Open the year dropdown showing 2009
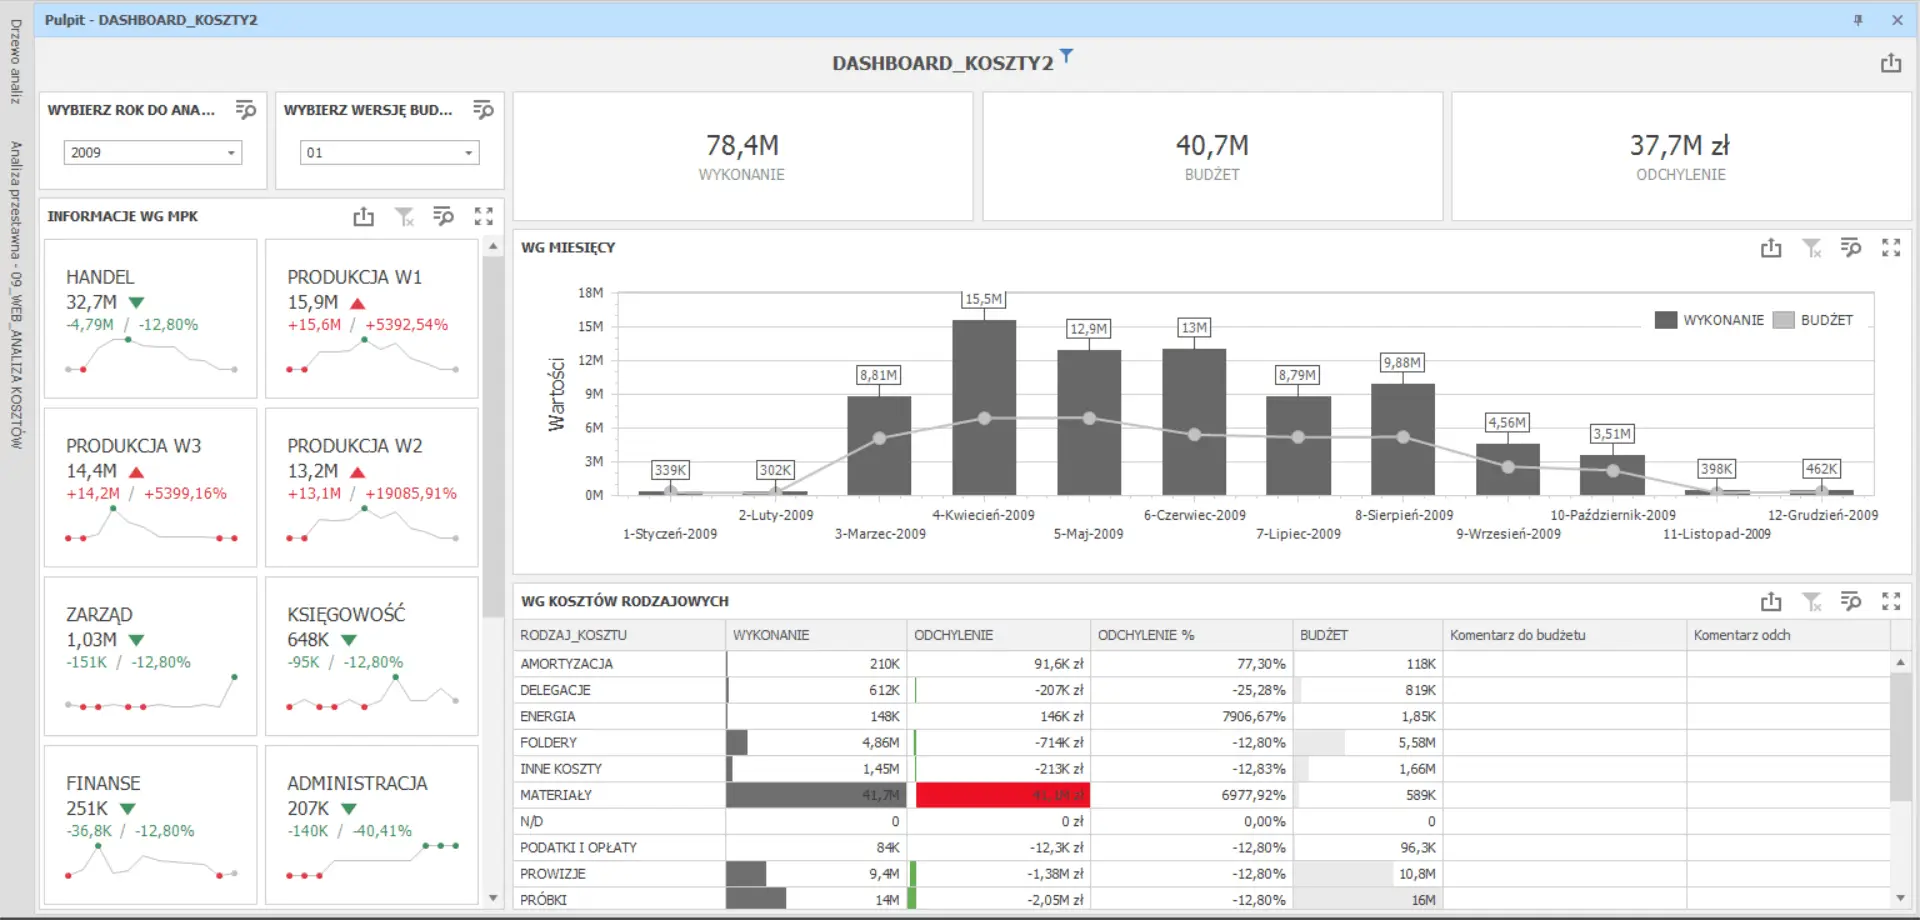 [x=153, y=153]
